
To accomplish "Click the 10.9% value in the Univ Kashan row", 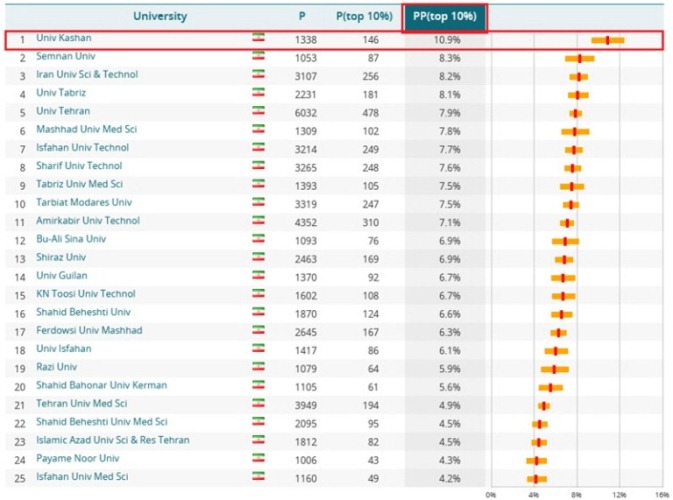I will pyautogui.click(x=446, y=40).
